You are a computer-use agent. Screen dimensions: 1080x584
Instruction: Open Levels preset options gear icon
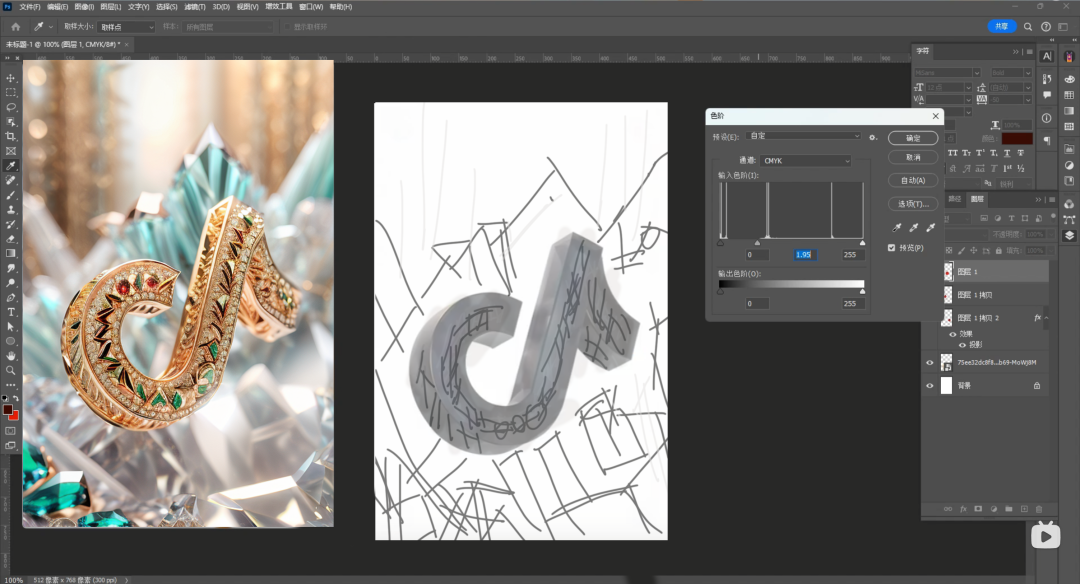[x=873, y=137]
